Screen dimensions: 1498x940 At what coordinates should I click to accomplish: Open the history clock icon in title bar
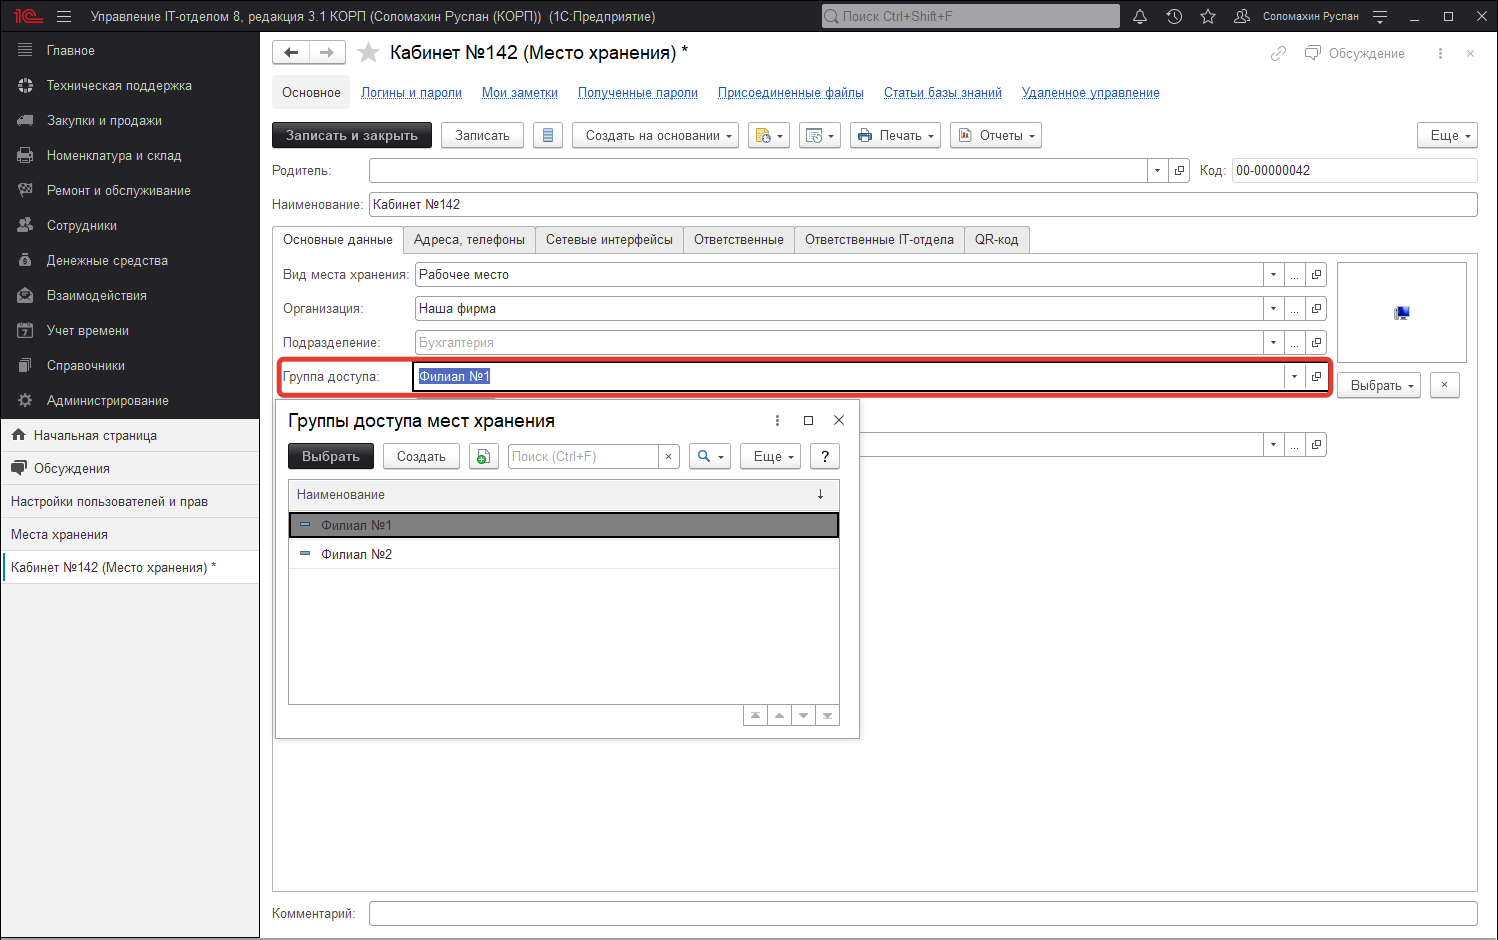pyautogui.click(x=1174, y=16)
